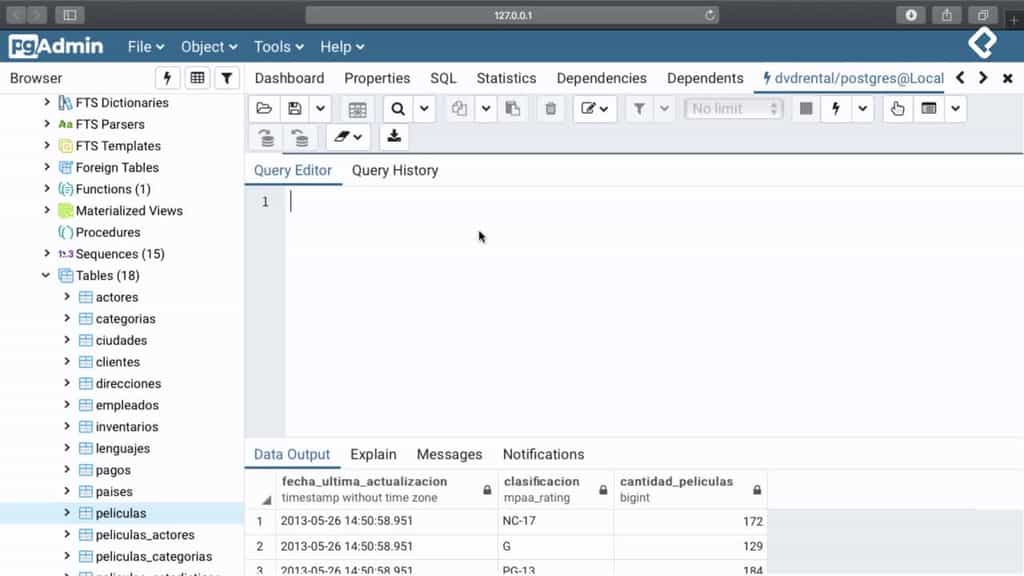Open a SQL file using the folder icon

[x=263, y=108]
